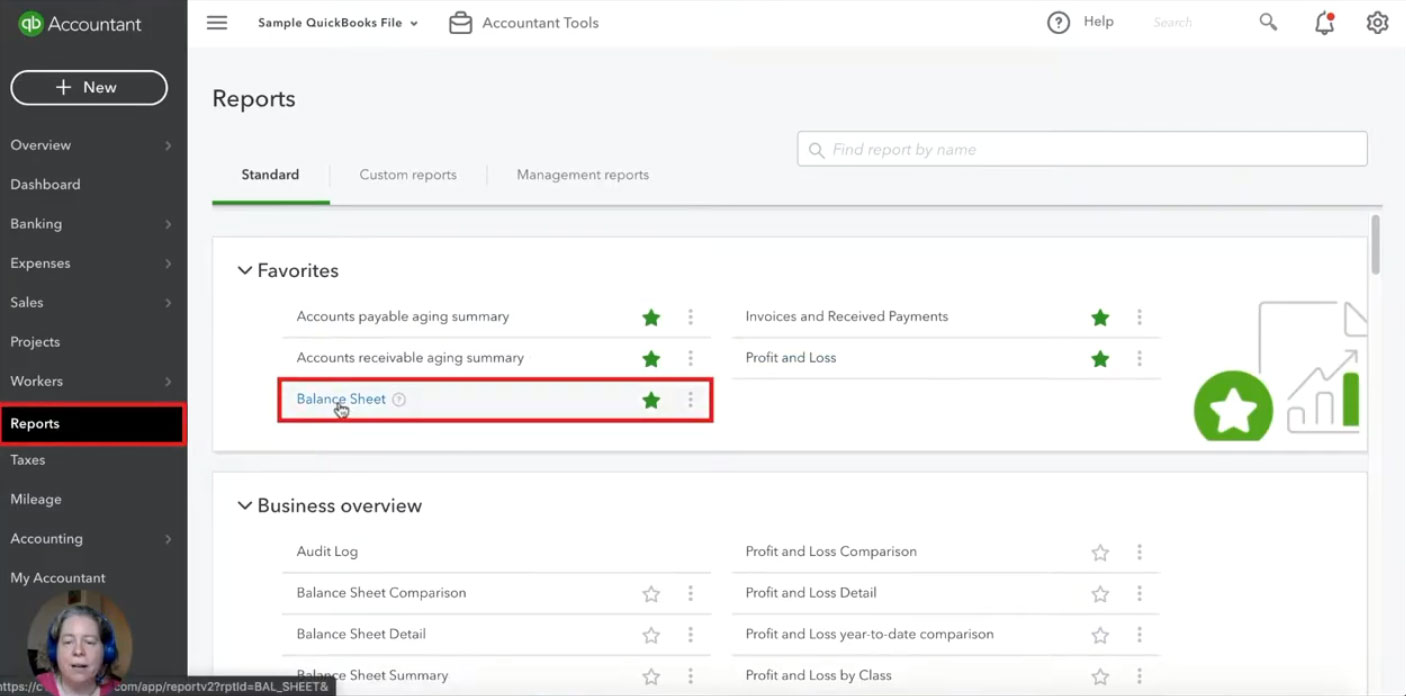Expand the Banking sidebar submenu arrow
The height and width of the screenshot is (696, 1406).
point(168,224)
